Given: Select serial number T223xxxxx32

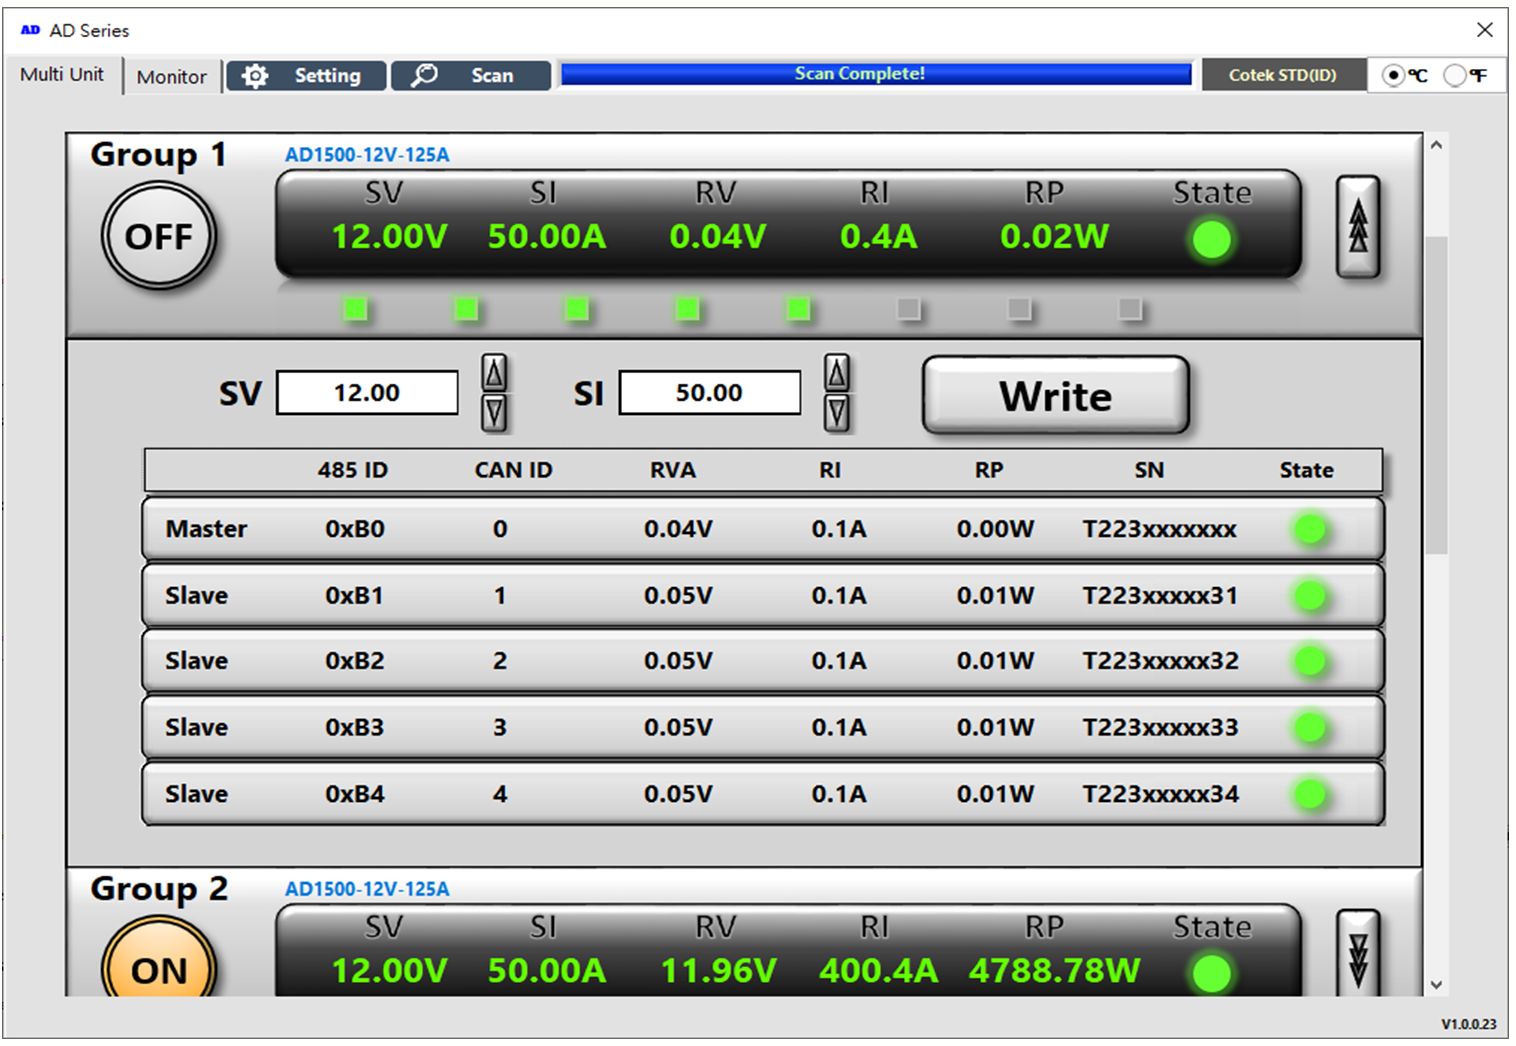Looking at the screenshot, I should (x=1160, y=661).
